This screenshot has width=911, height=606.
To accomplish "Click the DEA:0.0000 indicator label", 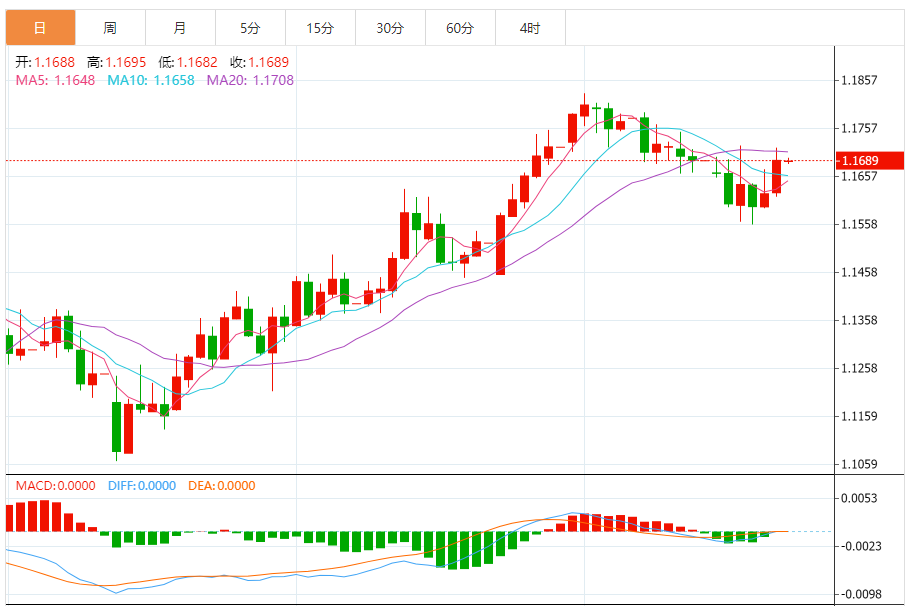I will pos(221,486).
